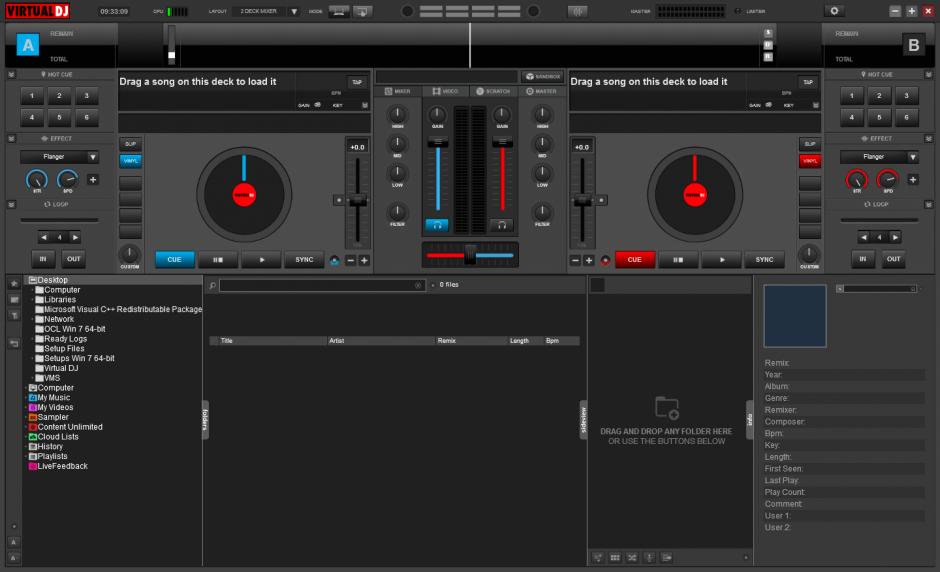Click the crossfader handle
This screenshot has height=572, width=940.
pyautogui.click(x=470, y=255)
